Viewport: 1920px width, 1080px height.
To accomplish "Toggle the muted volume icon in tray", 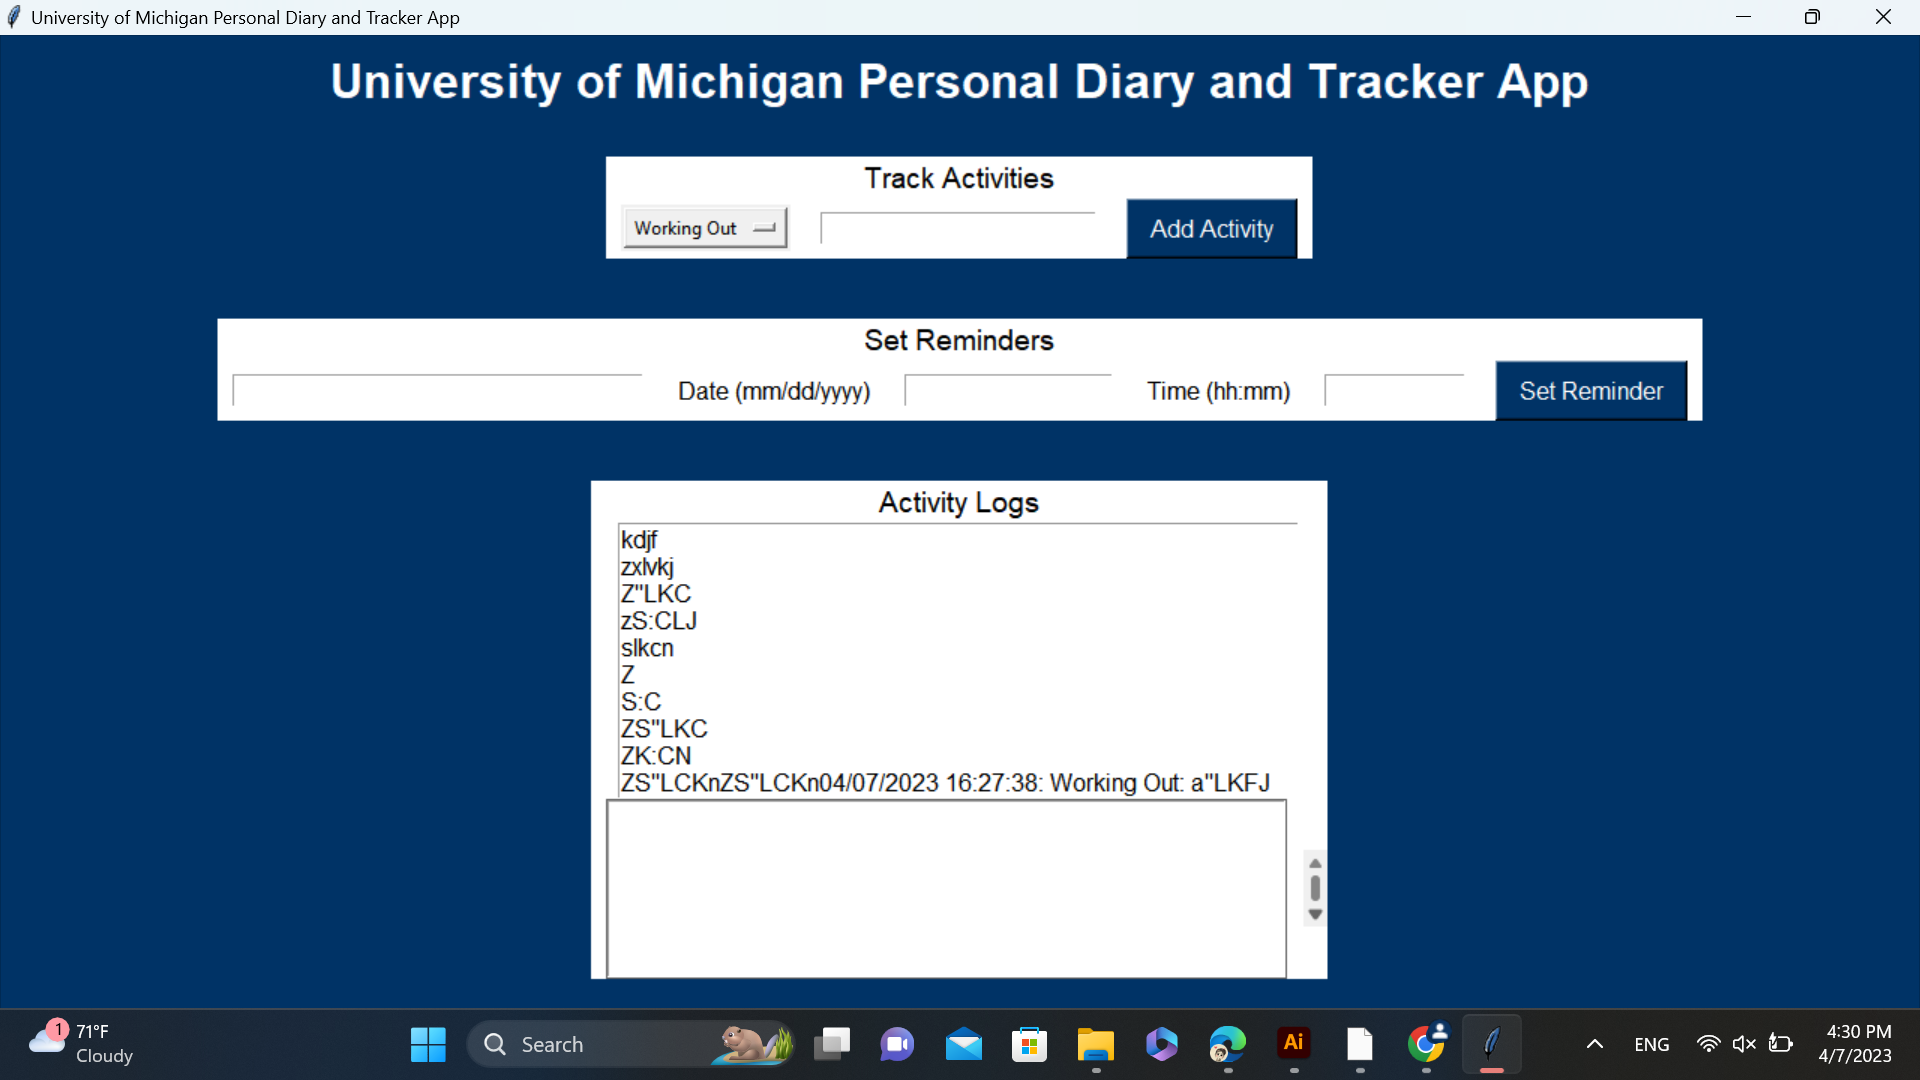I will 1744,1044.
